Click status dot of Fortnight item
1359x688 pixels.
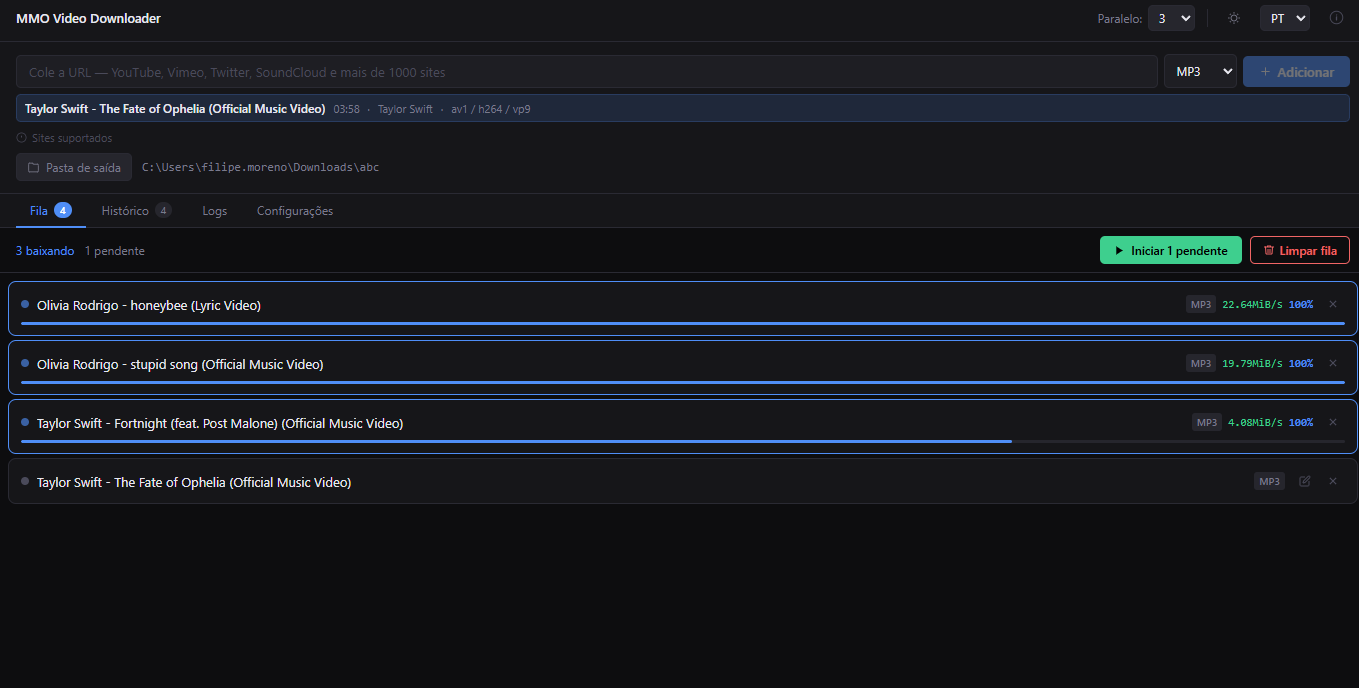click(x=25, y=422)
